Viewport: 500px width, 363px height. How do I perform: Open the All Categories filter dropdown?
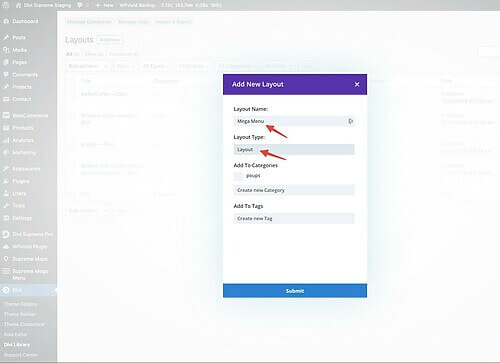237,66
